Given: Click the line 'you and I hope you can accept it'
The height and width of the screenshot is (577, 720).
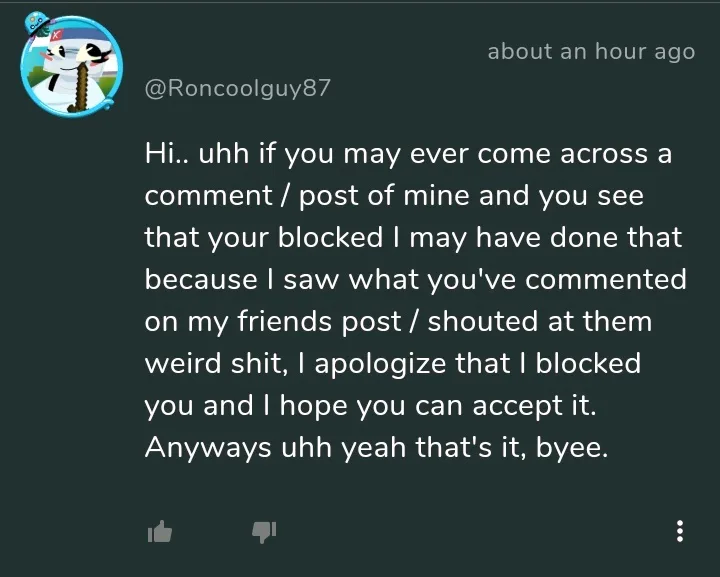Looking at the screenshot, I should coord(370,406).
